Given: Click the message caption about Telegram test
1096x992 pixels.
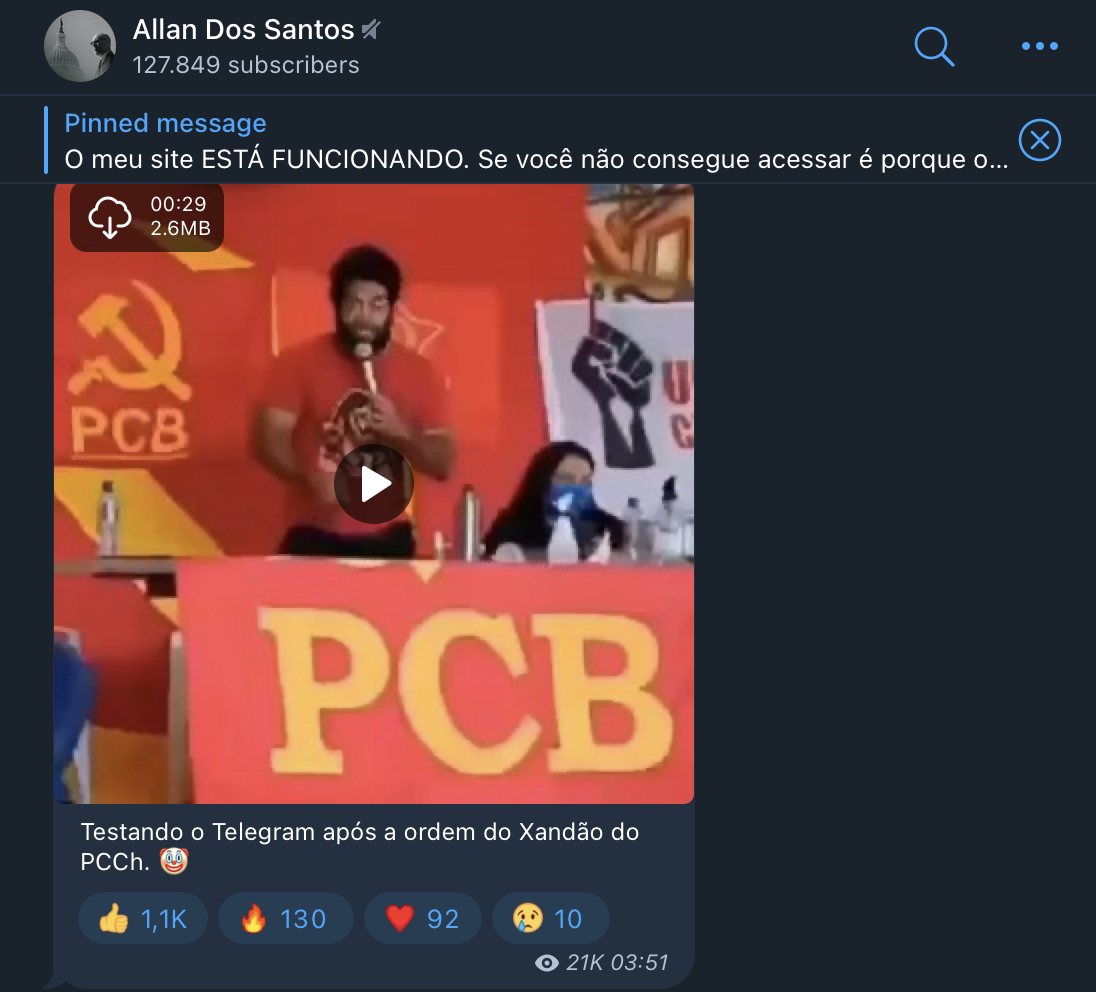Looking at the screenshot, I should pyautogui.click(x=359, y=847).
